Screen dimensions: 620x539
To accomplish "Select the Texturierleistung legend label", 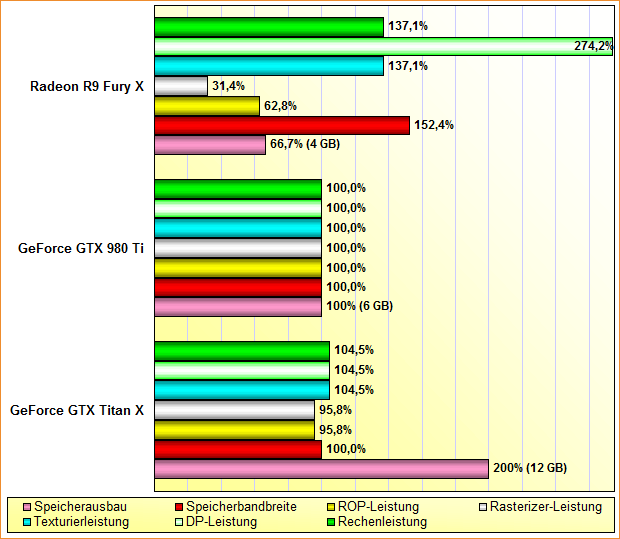I will click(x=81, y=522).
